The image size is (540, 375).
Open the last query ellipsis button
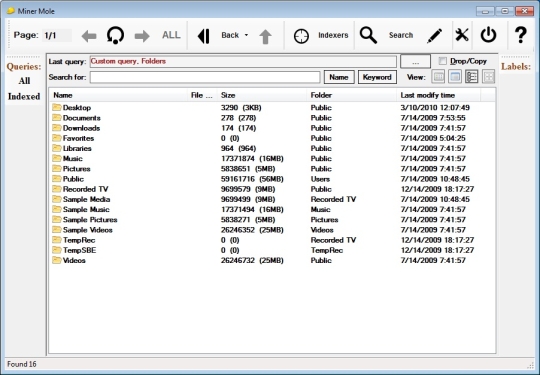pyautogui.click(x=415, y=62)
